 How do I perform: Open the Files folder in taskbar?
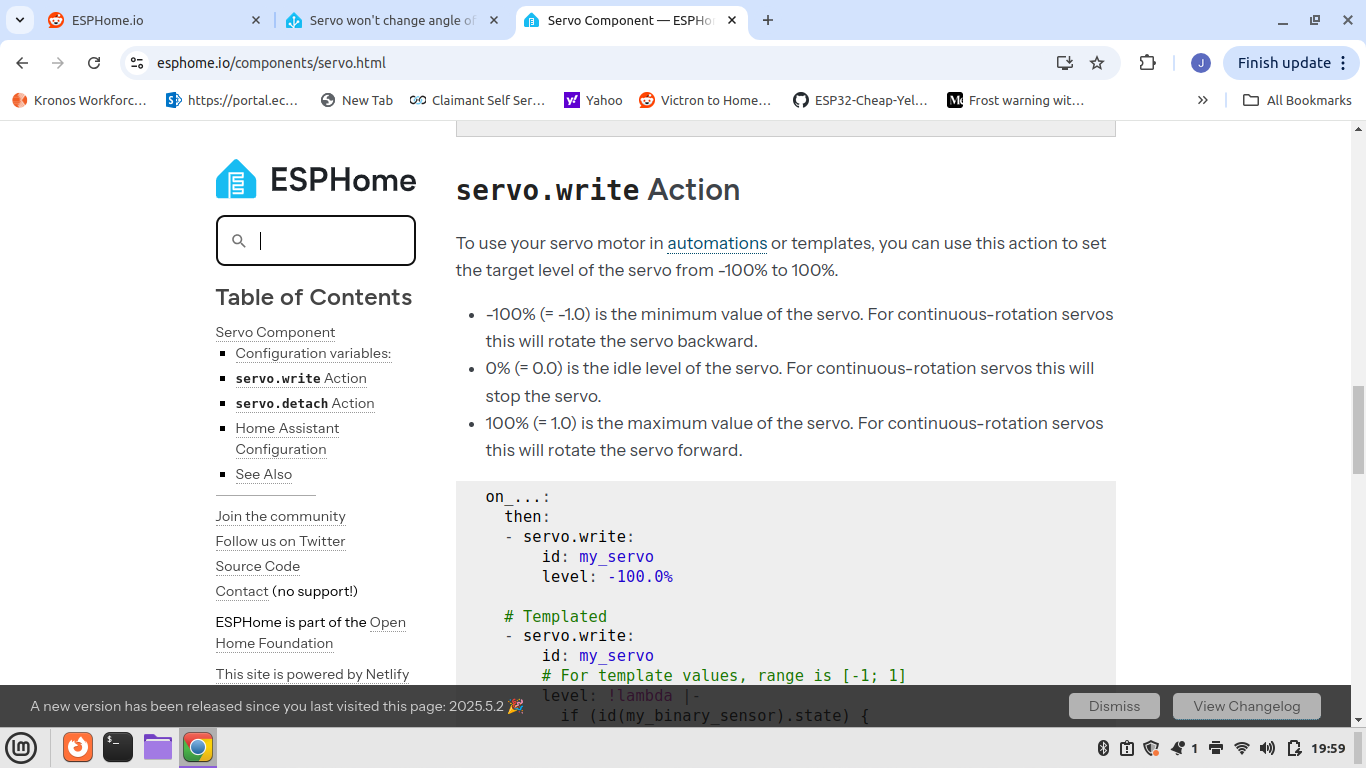[x=158, y=747]
